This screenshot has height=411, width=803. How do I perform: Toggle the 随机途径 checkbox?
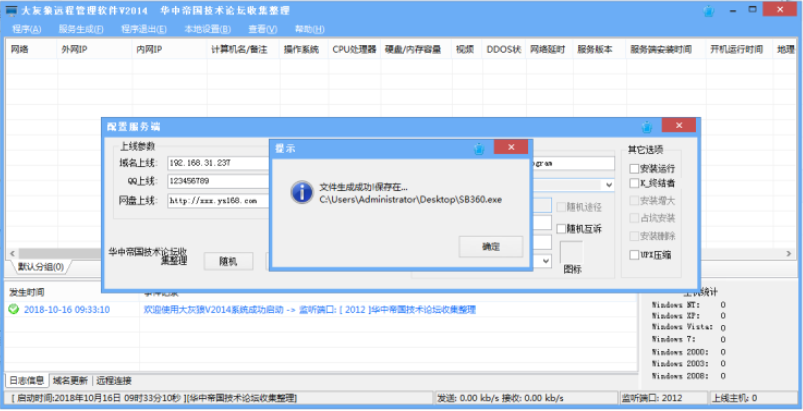[x=561, y=207]
